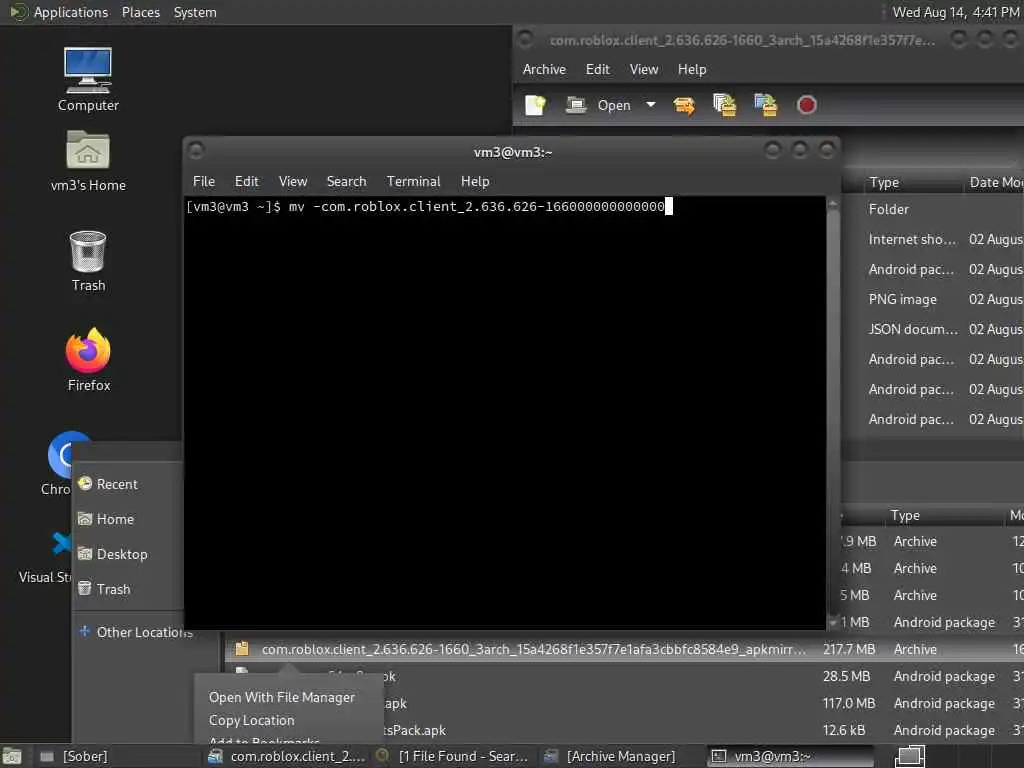Select the 28.5 MB Android package row
1024x768 pixels.
[624, 676]
